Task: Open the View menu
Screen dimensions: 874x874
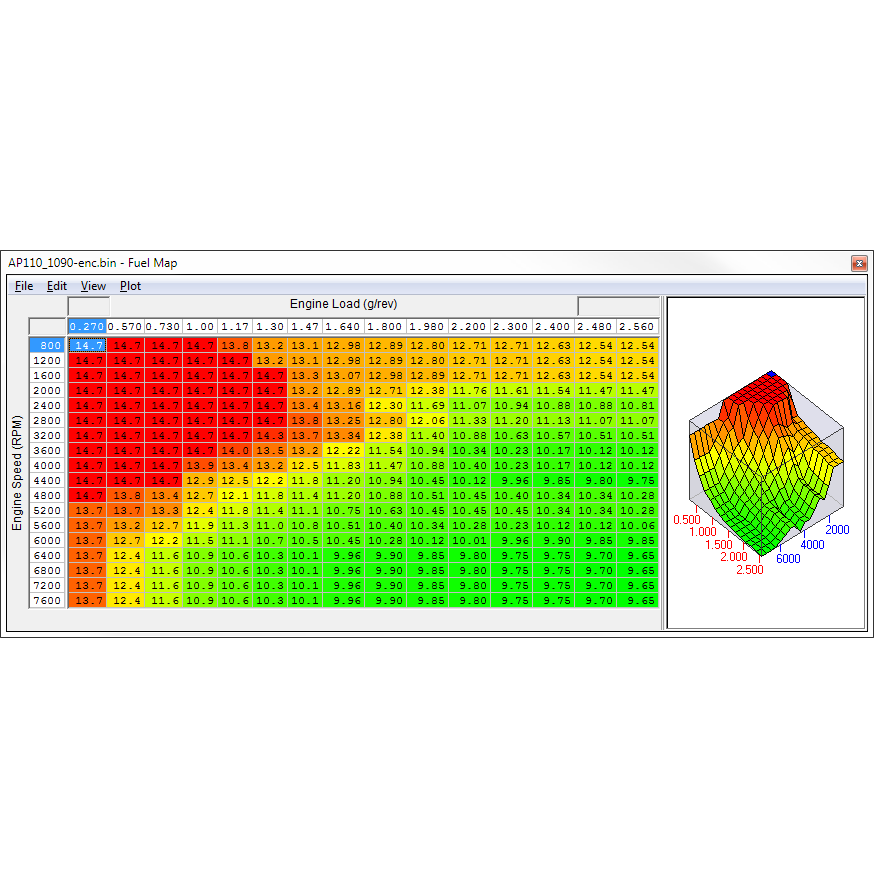Action: pos(93,286)
